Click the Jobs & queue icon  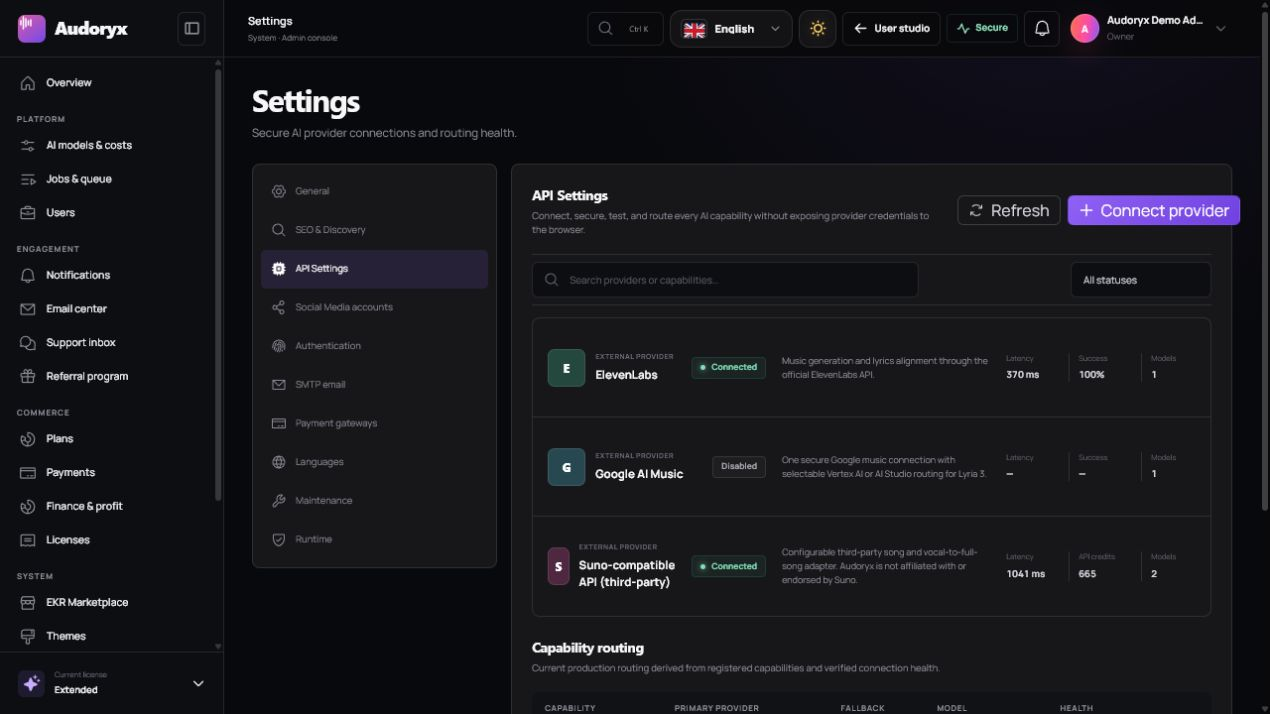(x=28, y=179)
